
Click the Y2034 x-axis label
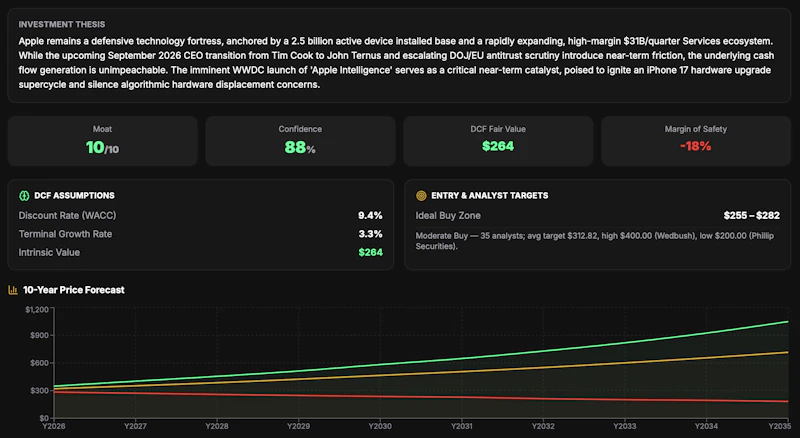point(706,426)
